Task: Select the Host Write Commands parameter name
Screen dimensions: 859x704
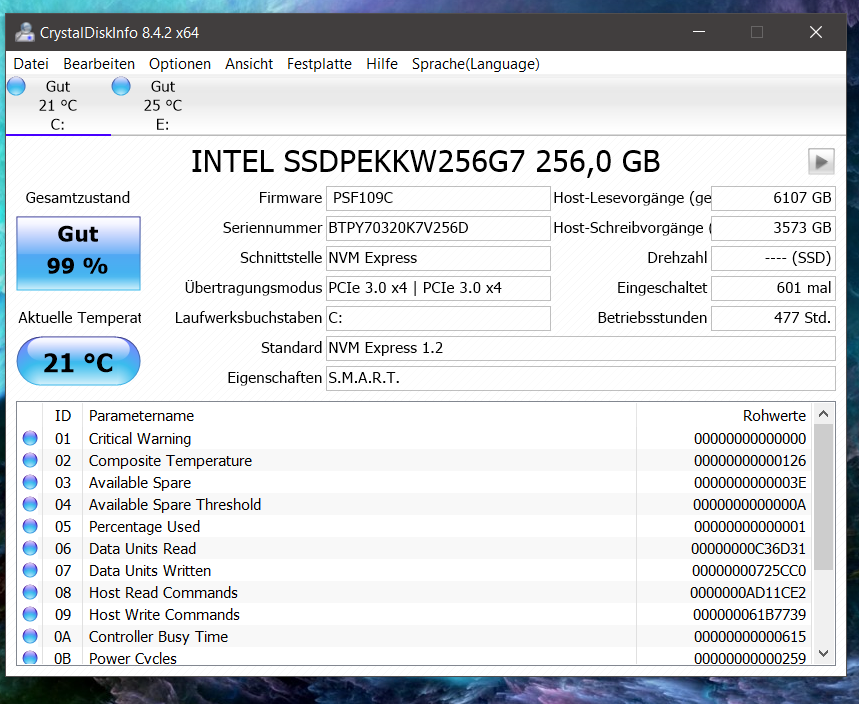Action: coord(164,615)
